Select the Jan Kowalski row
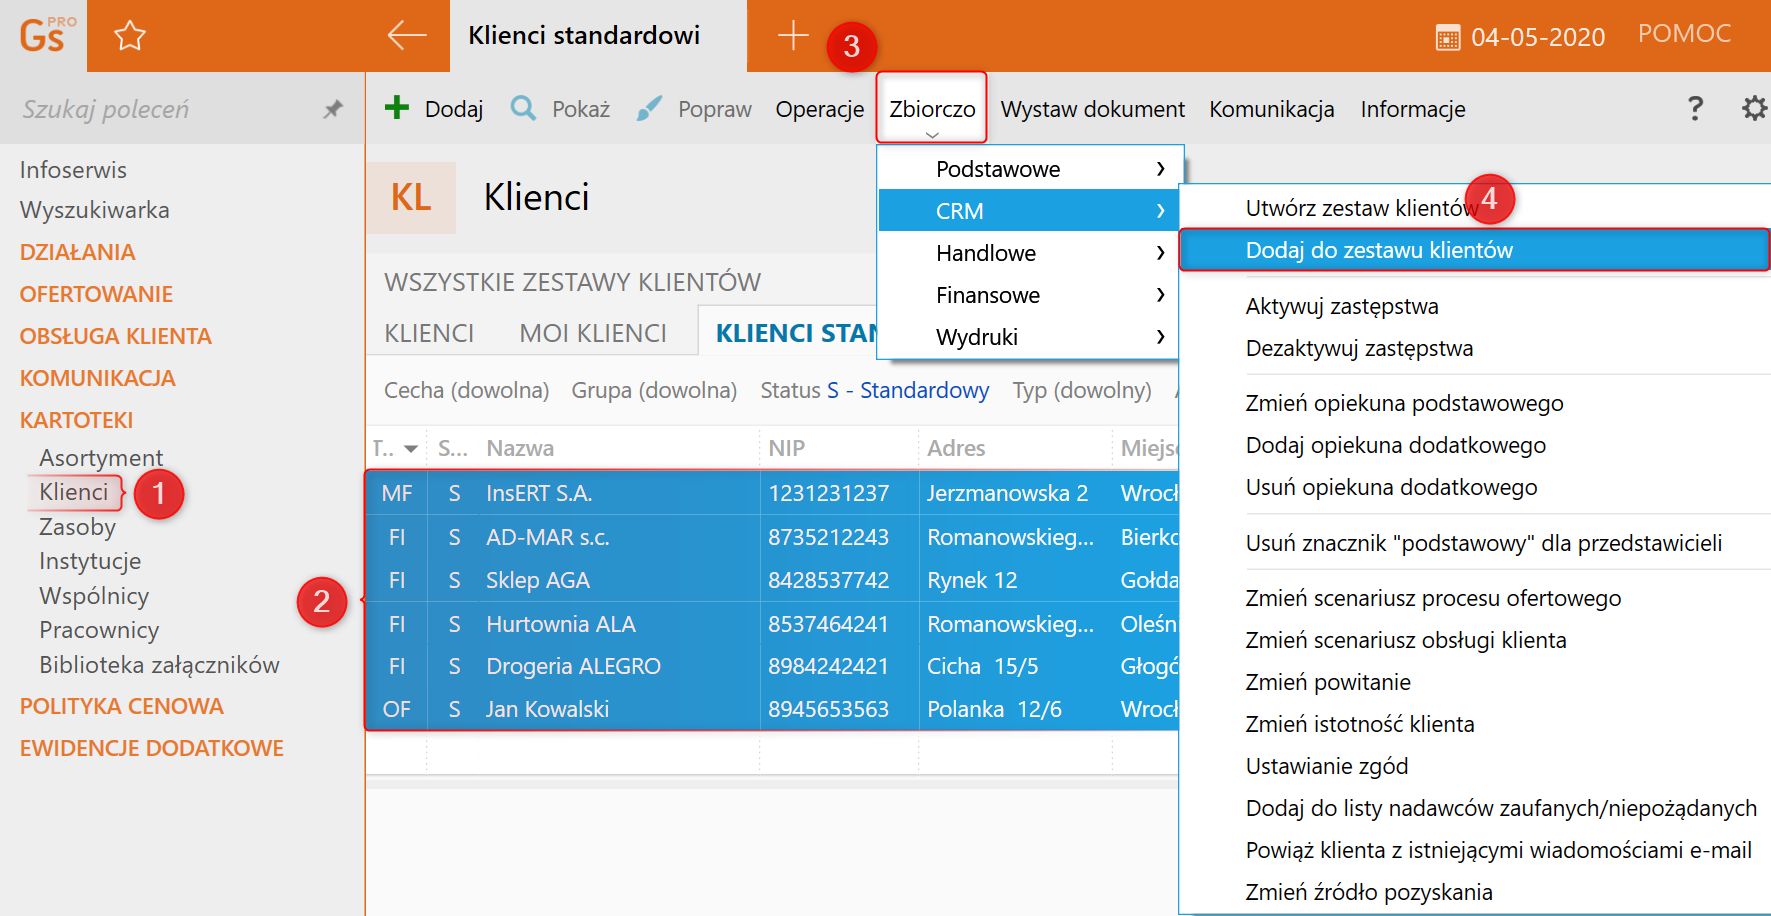Screen dimensions: 1771x916 tap(772, 709)
